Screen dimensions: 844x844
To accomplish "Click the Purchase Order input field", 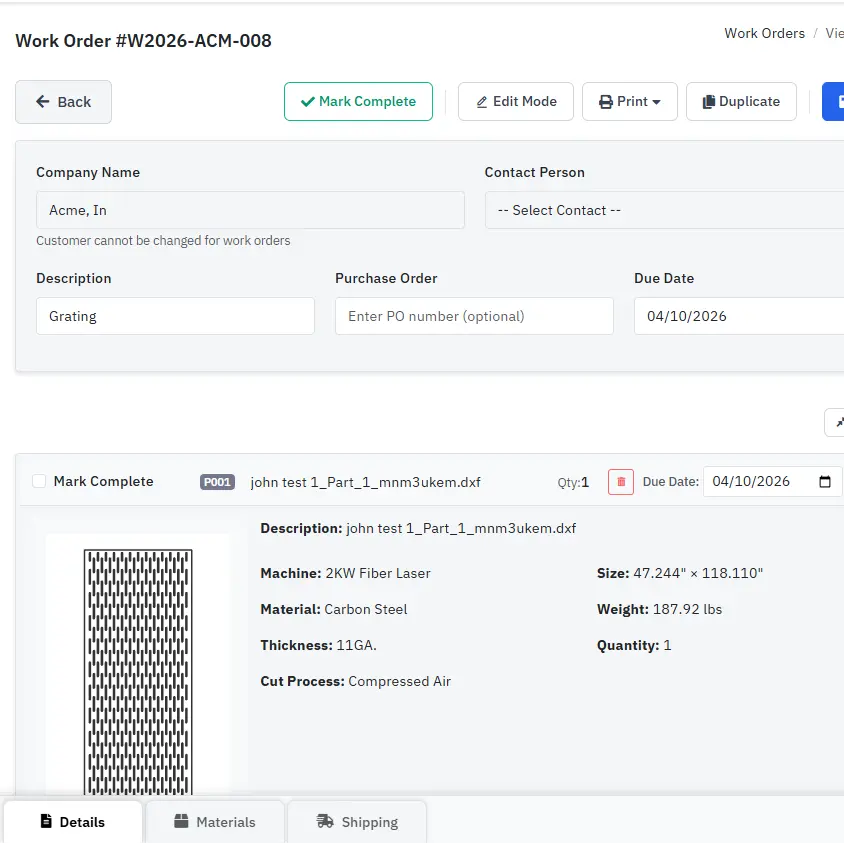I will 474,316.
